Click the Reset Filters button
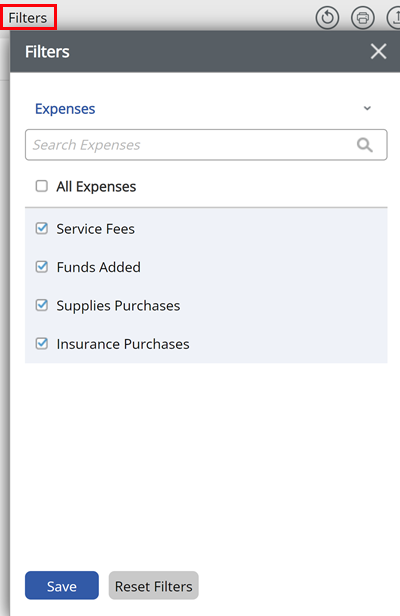400x616 pixels. 154,585
